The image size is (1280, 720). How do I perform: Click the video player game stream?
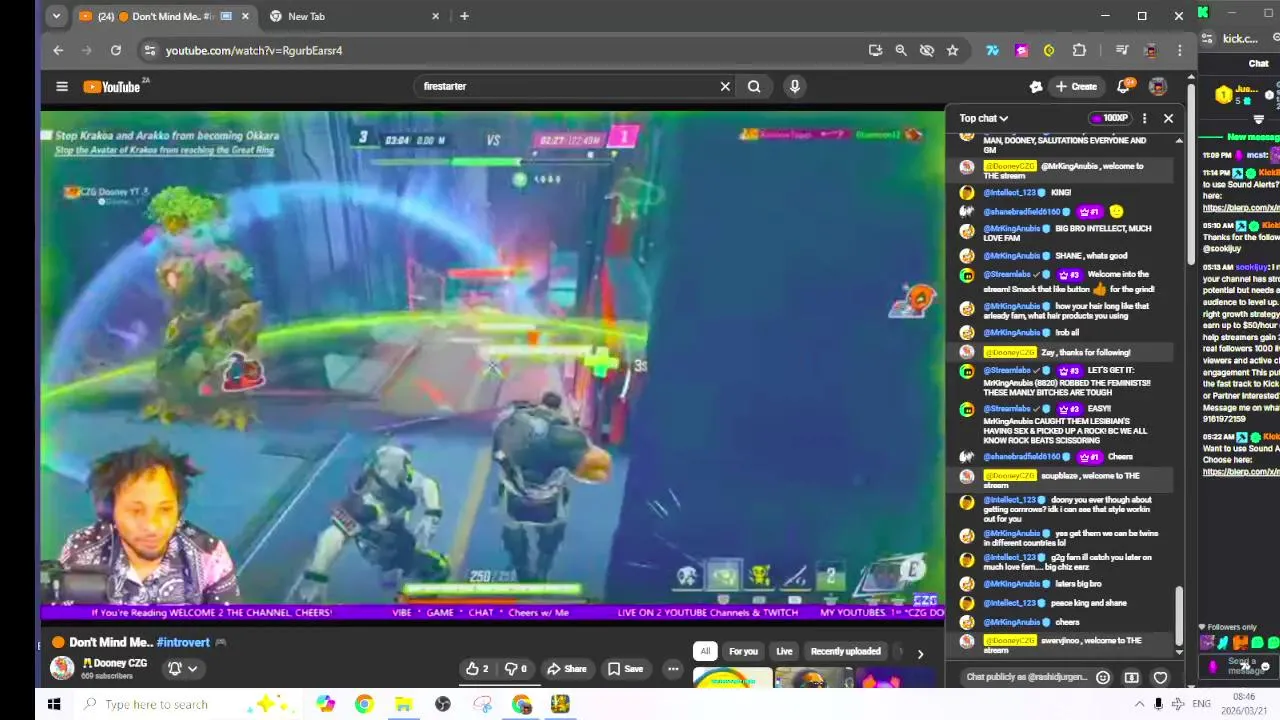[x=492, y=364]
